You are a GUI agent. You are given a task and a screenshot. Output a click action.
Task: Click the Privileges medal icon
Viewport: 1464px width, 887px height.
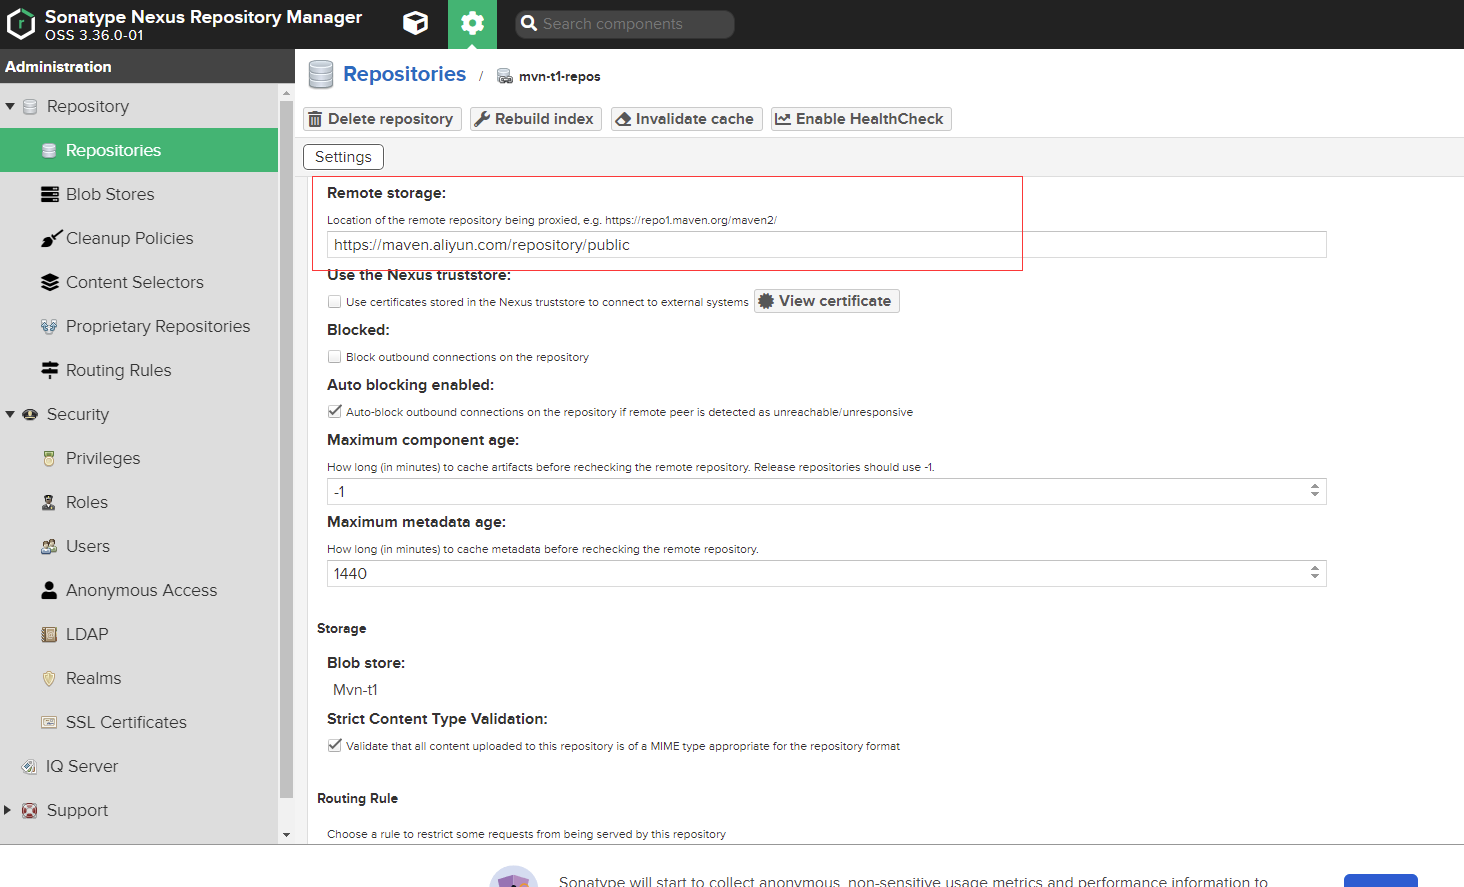click(49, 458)
